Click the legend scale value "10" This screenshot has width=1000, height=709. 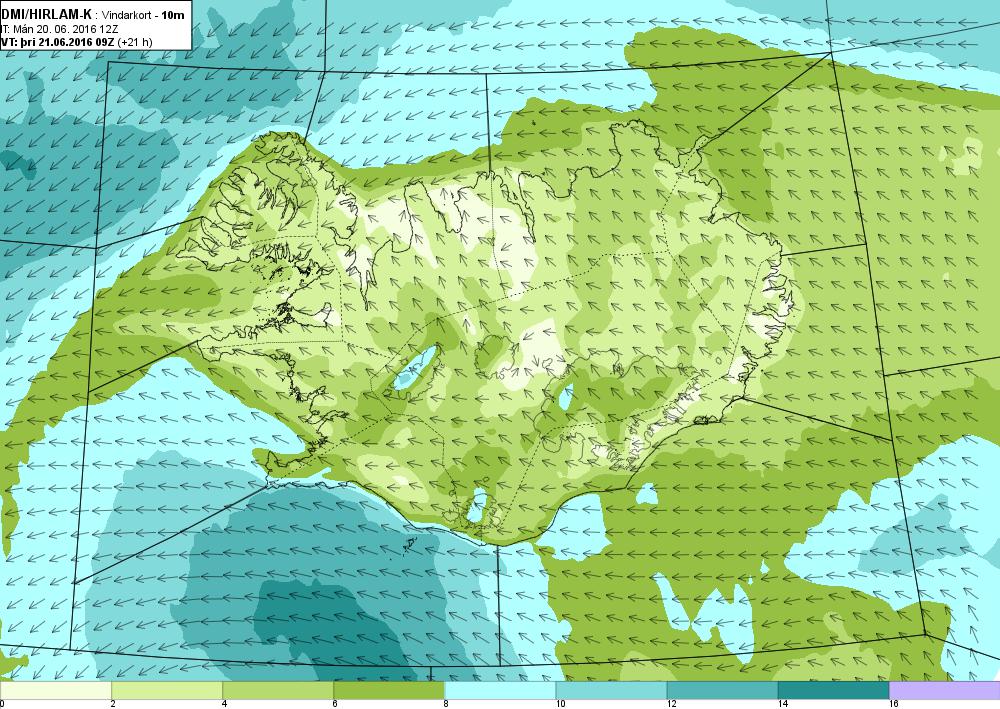[x=560, y=704]
